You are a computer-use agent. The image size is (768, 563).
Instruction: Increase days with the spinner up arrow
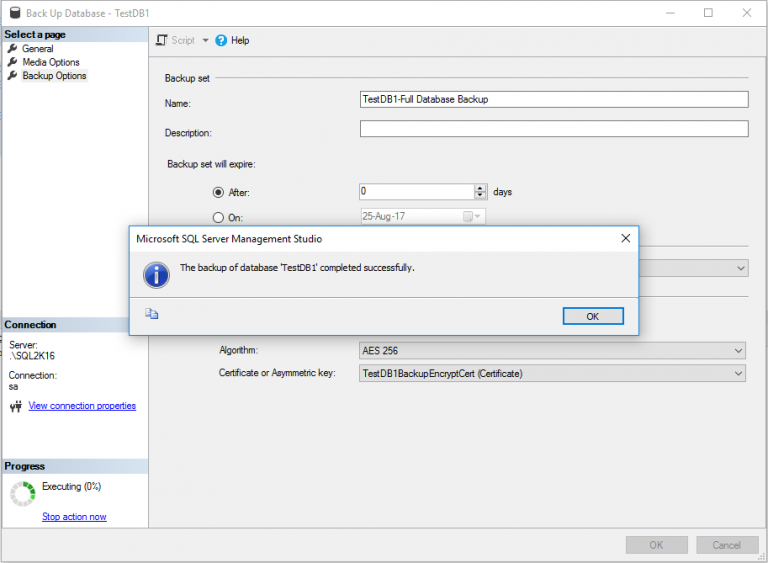tap(480, 188)
